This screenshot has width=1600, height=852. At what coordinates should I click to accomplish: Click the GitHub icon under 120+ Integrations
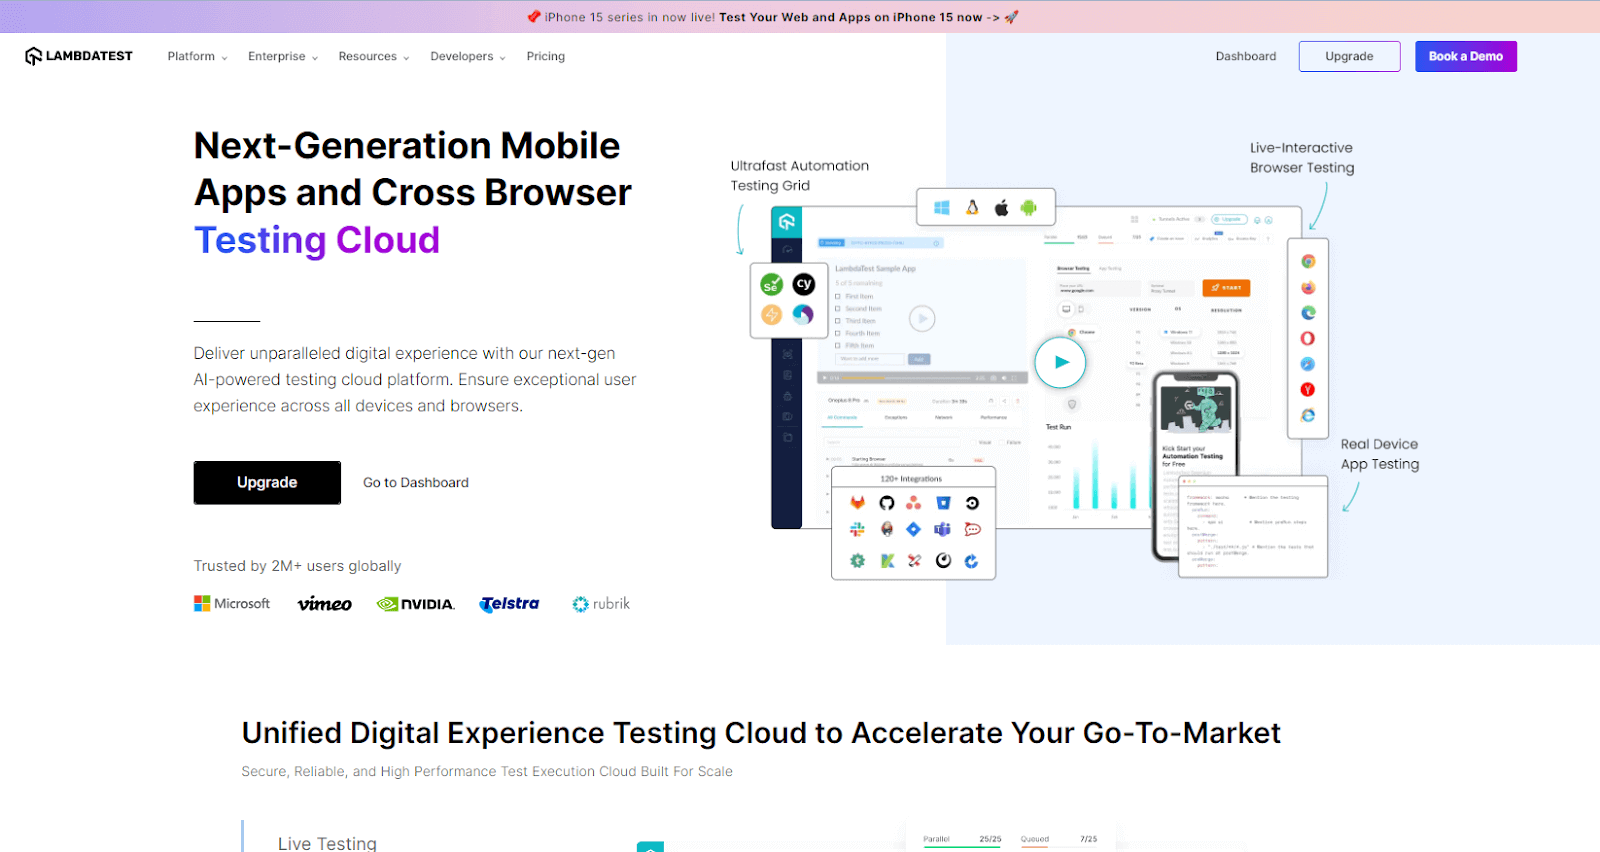tap(886, 503)
